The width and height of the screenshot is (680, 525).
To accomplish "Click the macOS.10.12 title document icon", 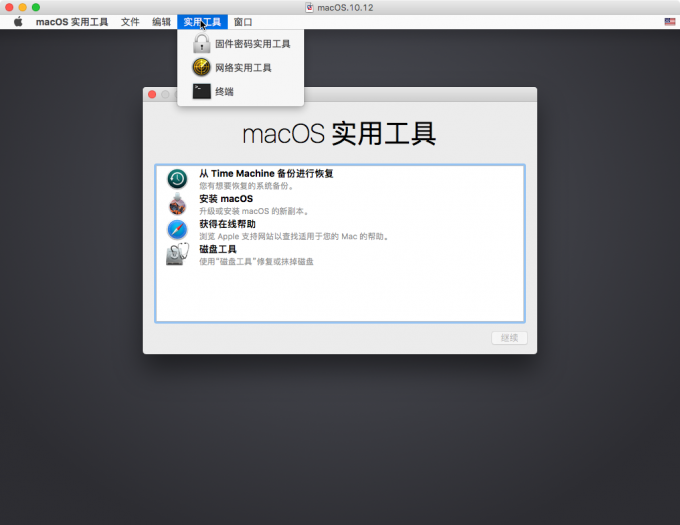I will point(309,7).
